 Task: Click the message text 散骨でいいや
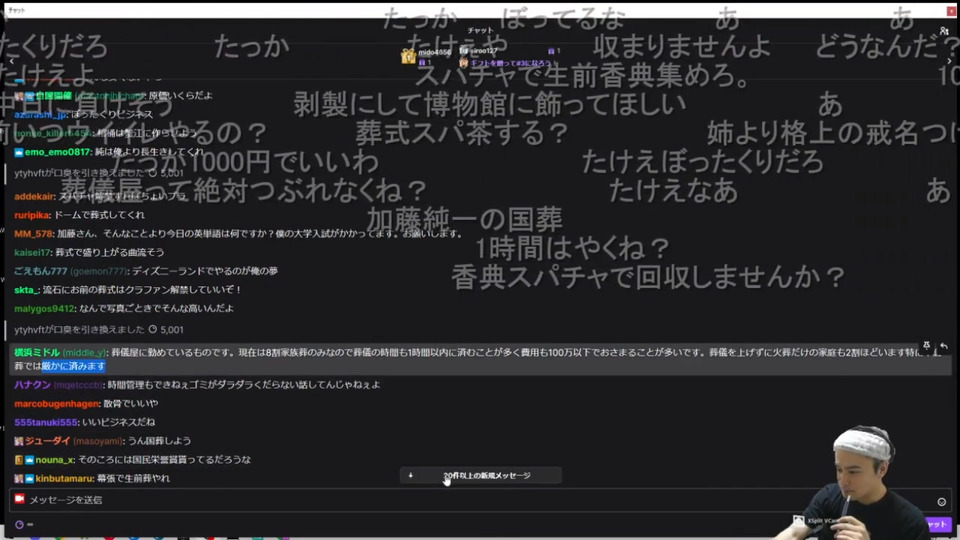(130, 403)
